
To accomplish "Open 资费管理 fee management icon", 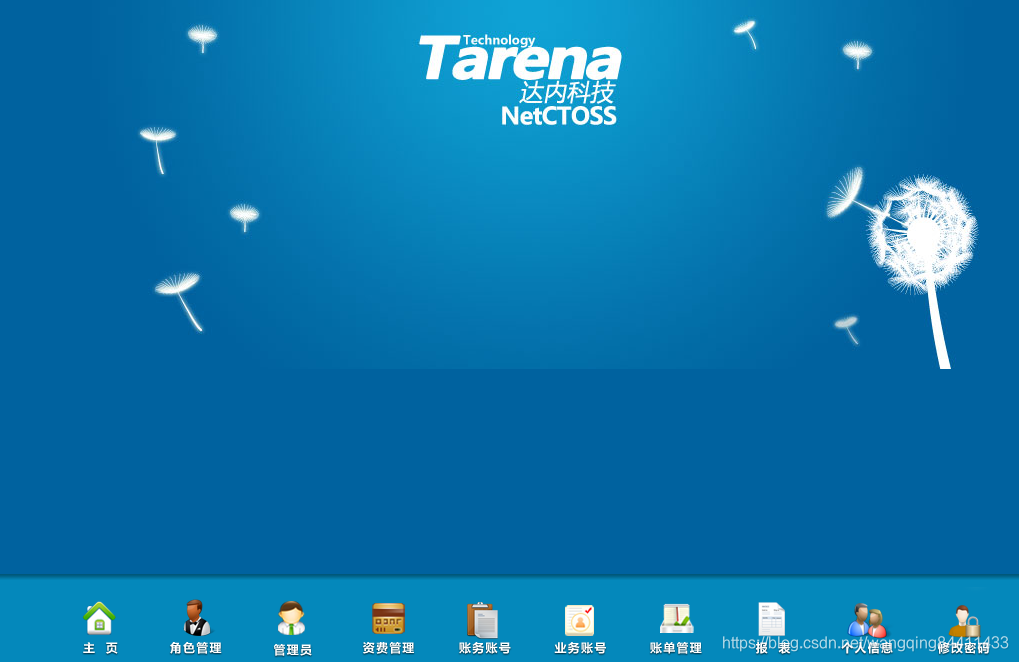I will [389, 618].
